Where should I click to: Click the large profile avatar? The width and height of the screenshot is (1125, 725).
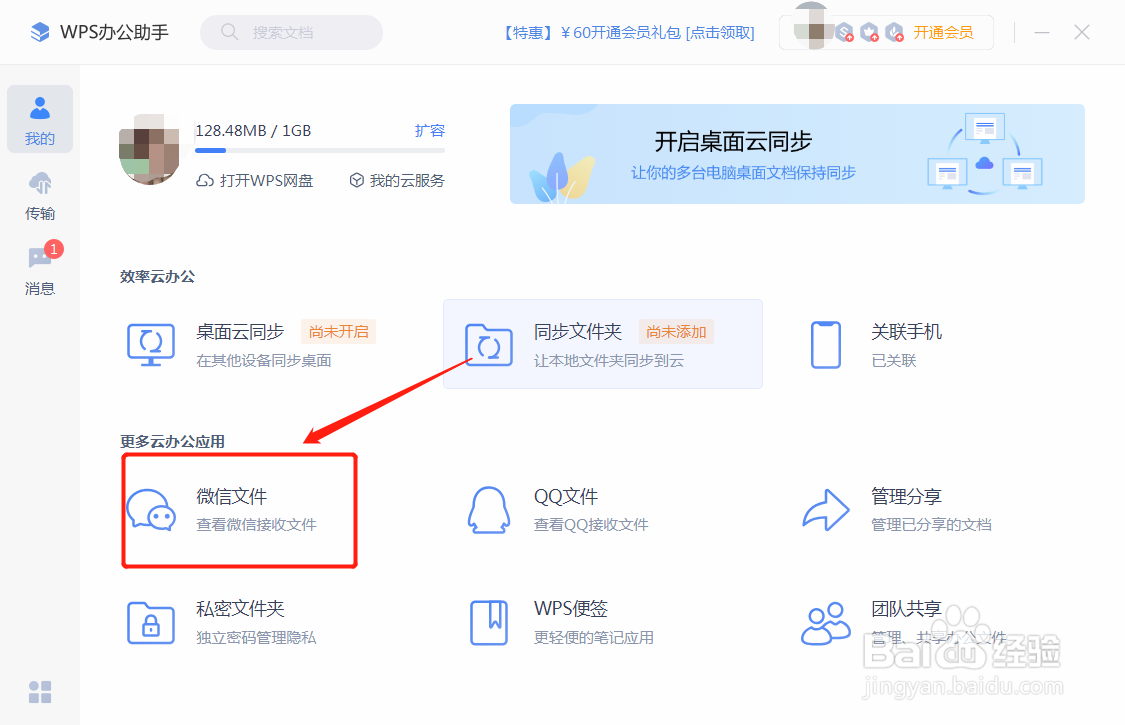(149, 149)
